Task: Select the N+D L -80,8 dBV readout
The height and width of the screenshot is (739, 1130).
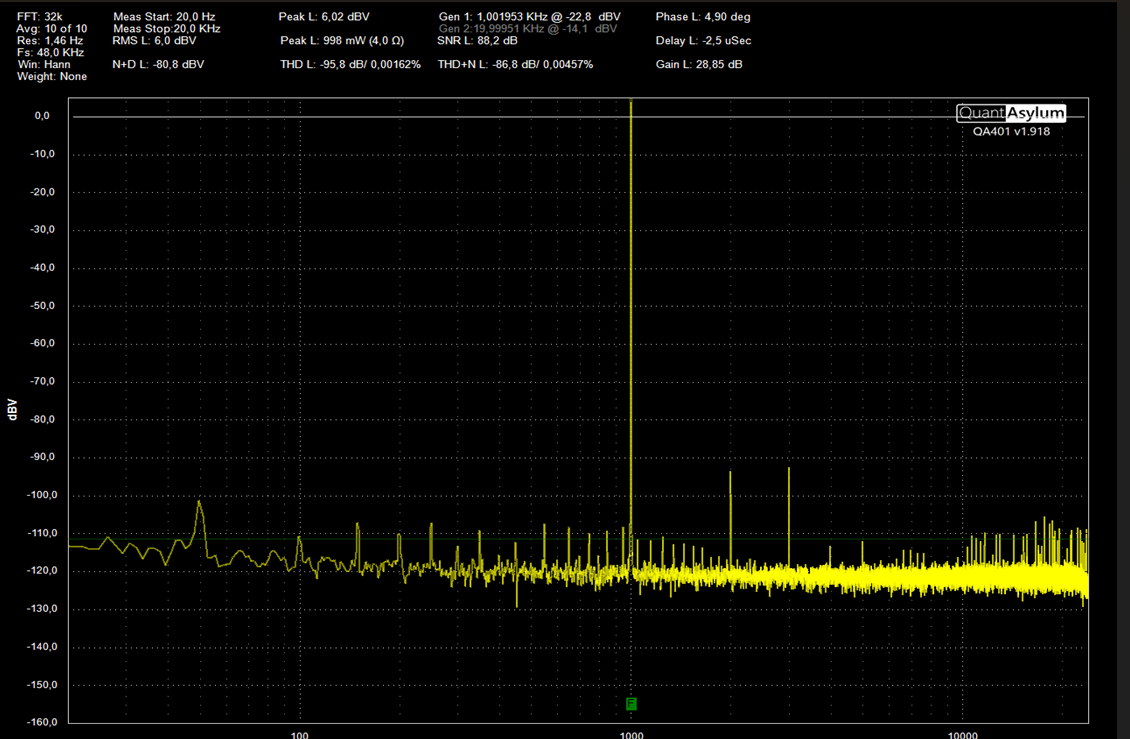Action: (159, 64)
